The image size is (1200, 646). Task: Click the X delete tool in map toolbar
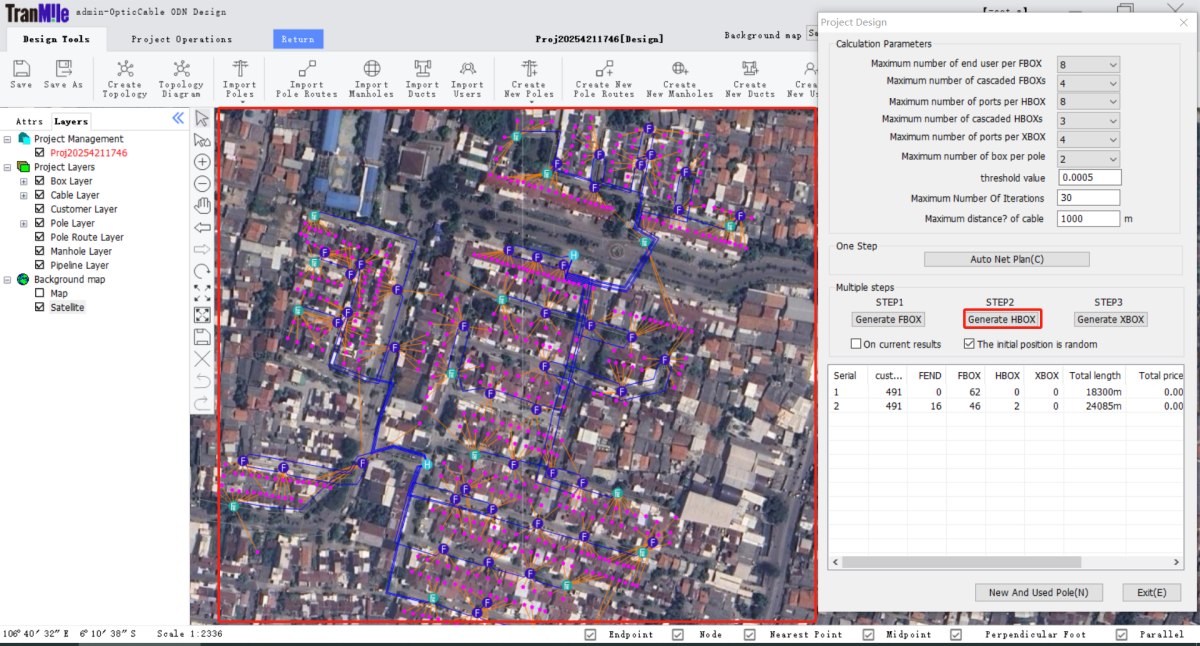coord(202,359)
